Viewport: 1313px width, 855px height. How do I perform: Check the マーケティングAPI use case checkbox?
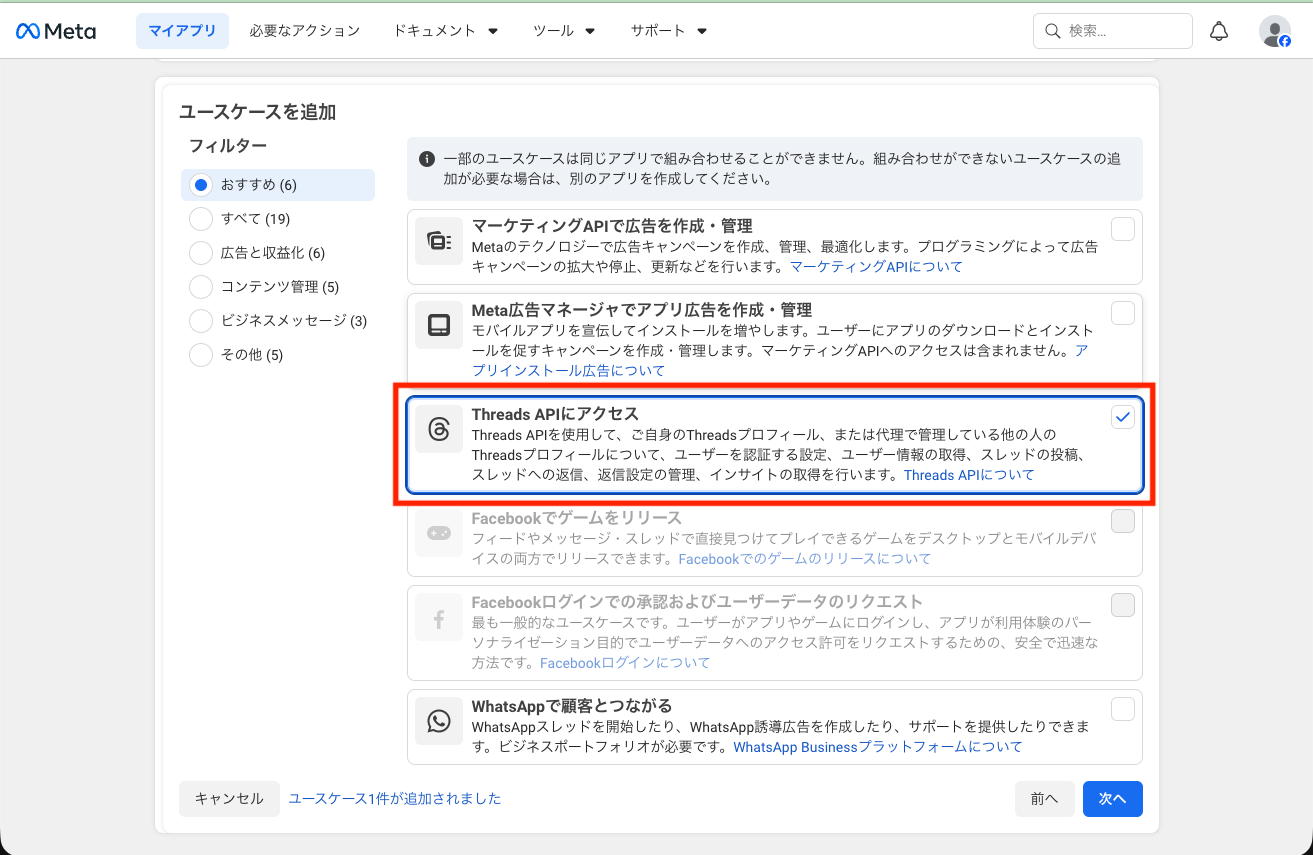pos(1123,229)
